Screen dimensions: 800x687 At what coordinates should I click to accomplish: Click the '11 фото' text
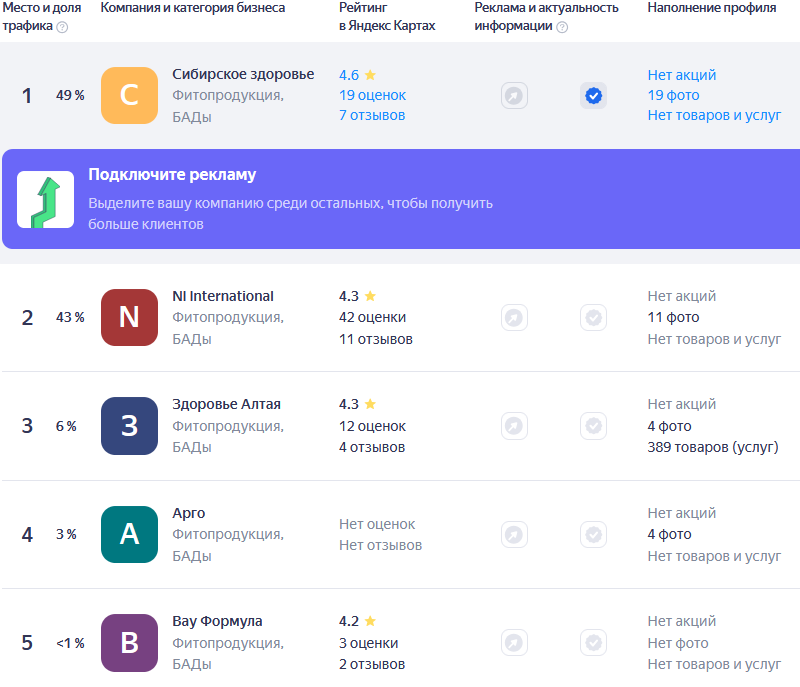[x=673, y=317]
